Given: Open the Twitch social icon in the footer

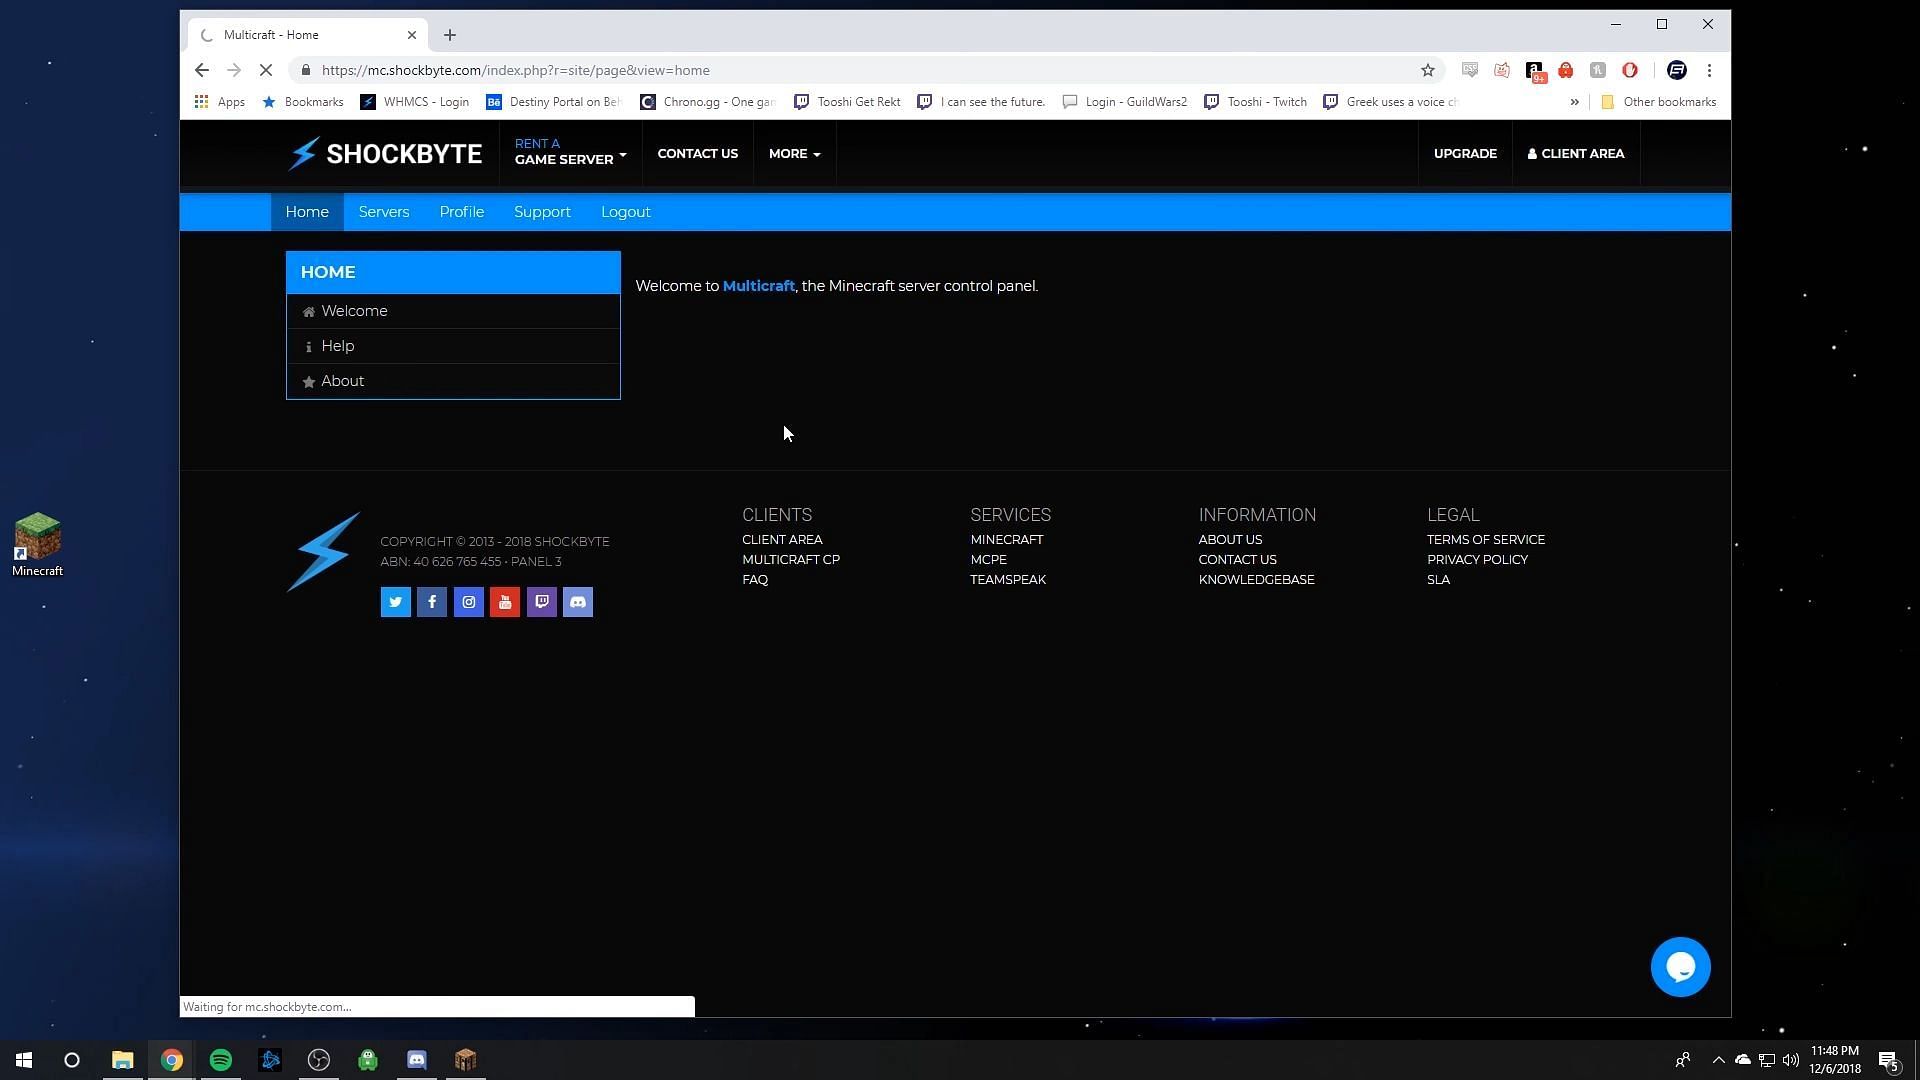Looking at the screenshot, I should [541, 602].
